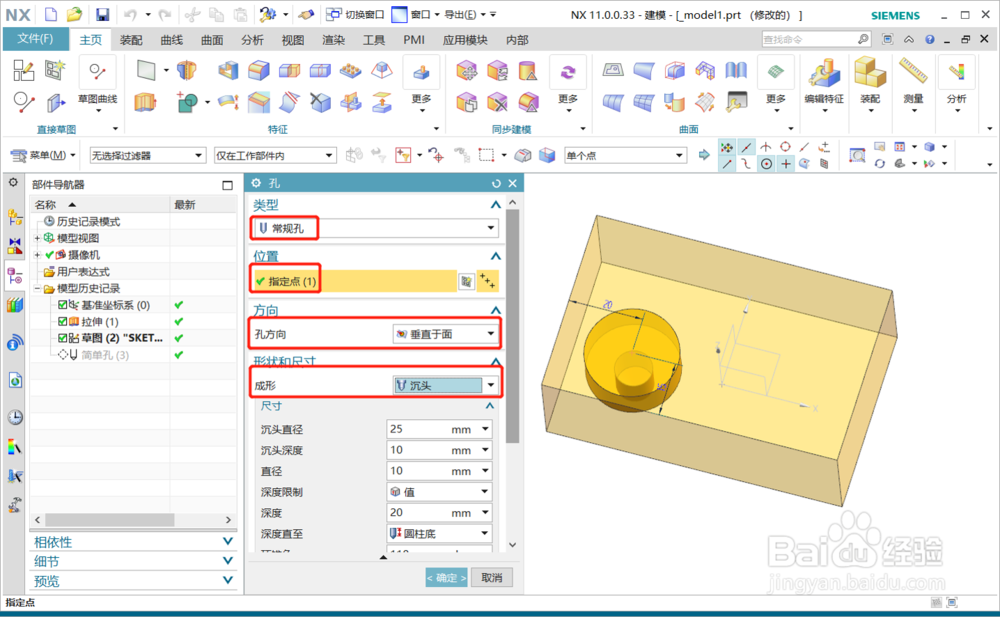
Task: Click the Part Navigator settings gear icon
Action: pyautogui.click(x=13, y=182)
